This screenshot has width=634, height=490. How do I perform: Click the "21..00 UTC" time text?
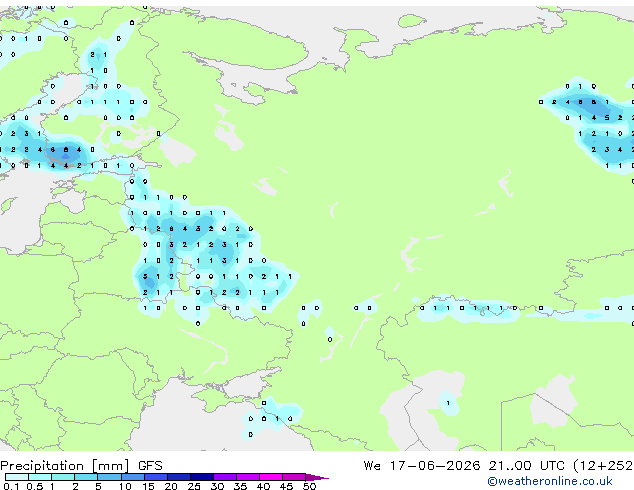pyautogui.click(x=526, y=466)
